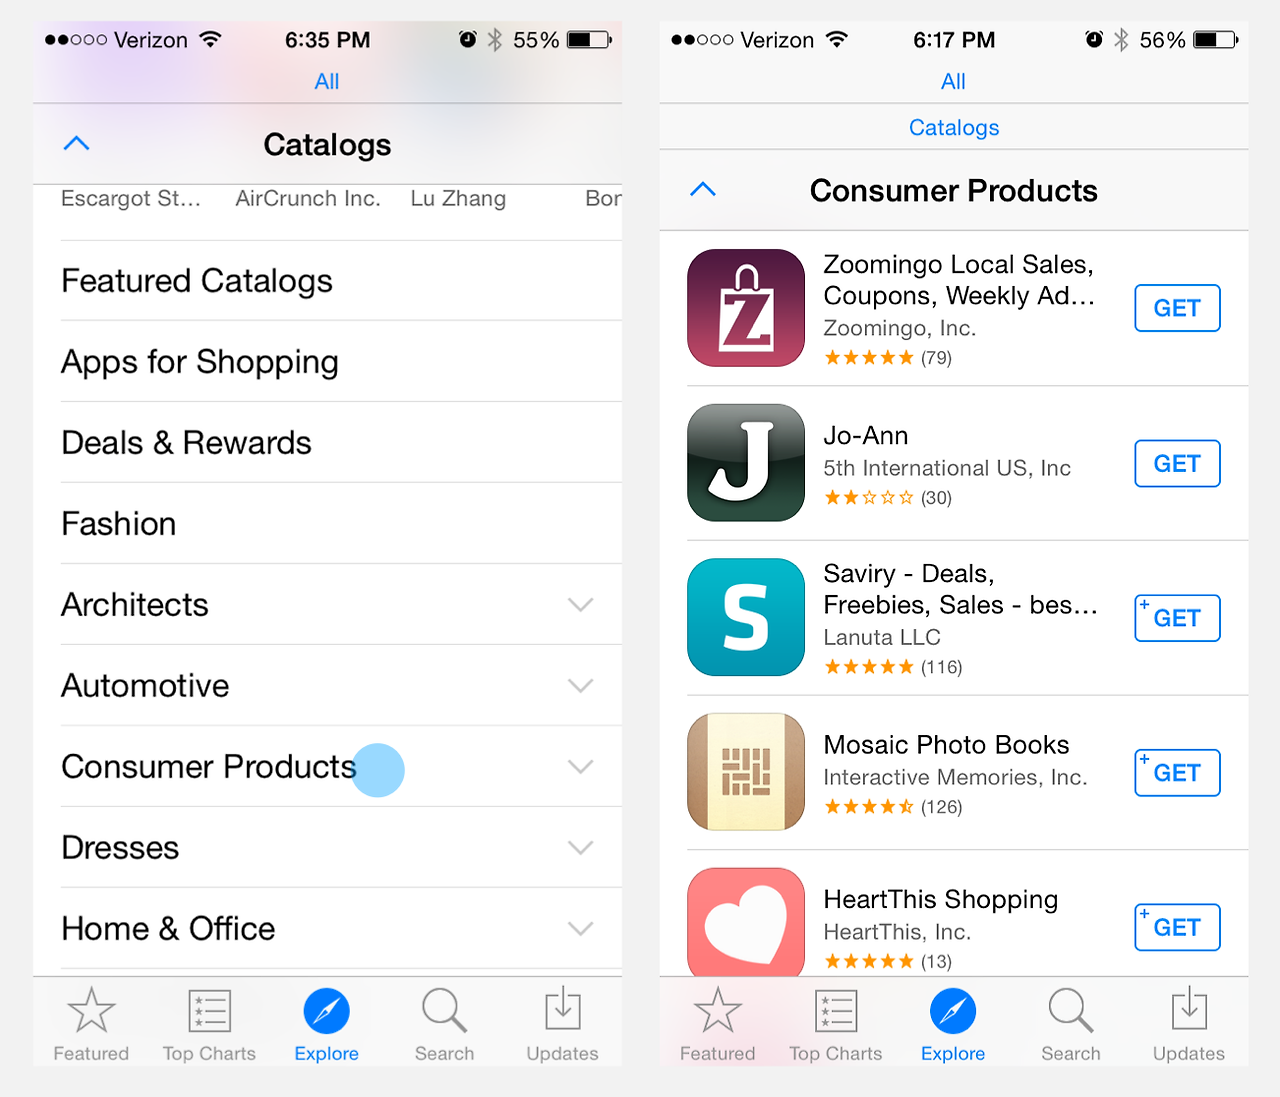Collapse Consumer Products header chevron
Viewport: 1280px width, 1097px height.
[x=703, y=190]
